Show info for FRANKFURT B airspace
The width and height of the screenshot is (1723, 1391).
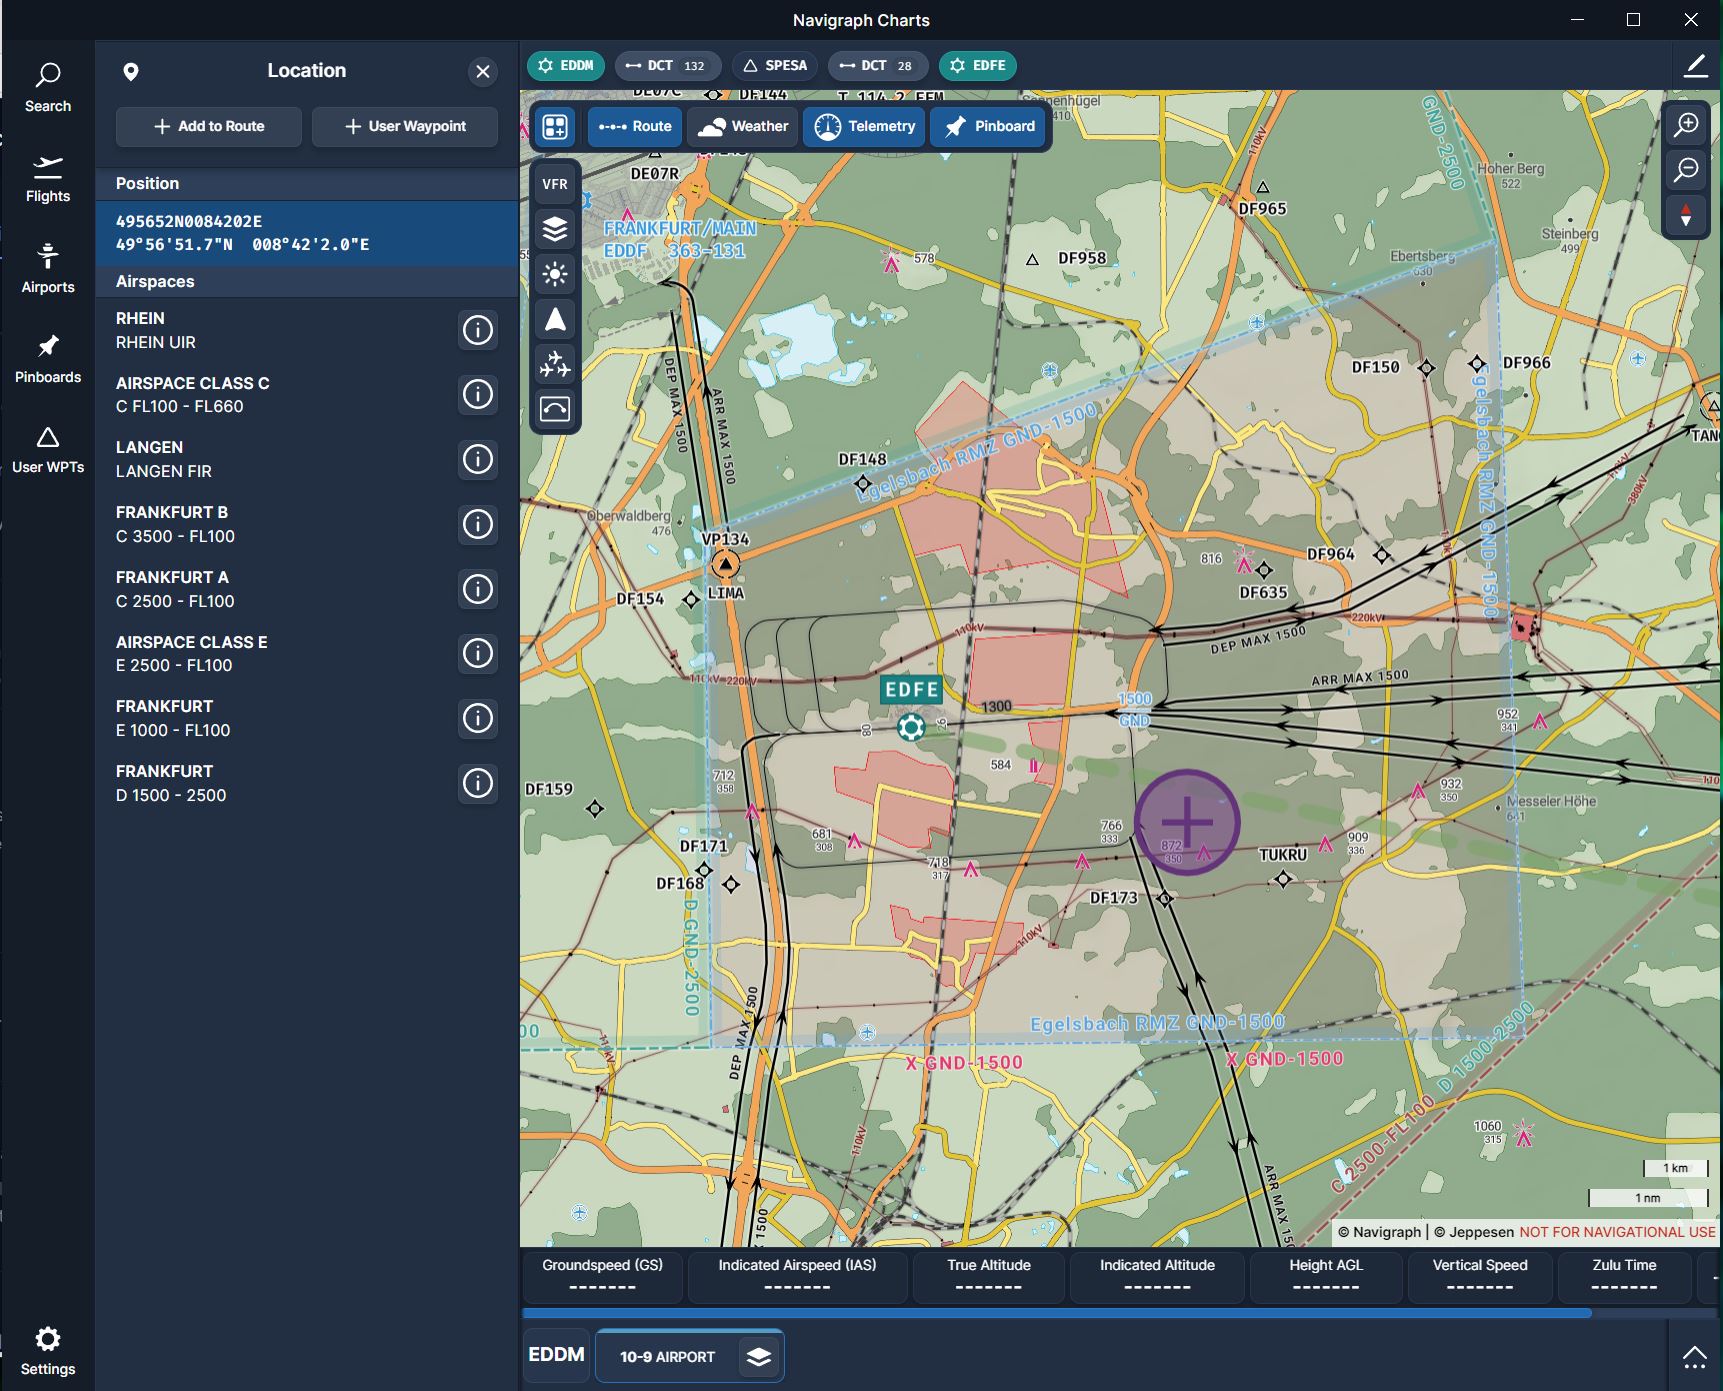pyautogui.click(x=478, y=524)
